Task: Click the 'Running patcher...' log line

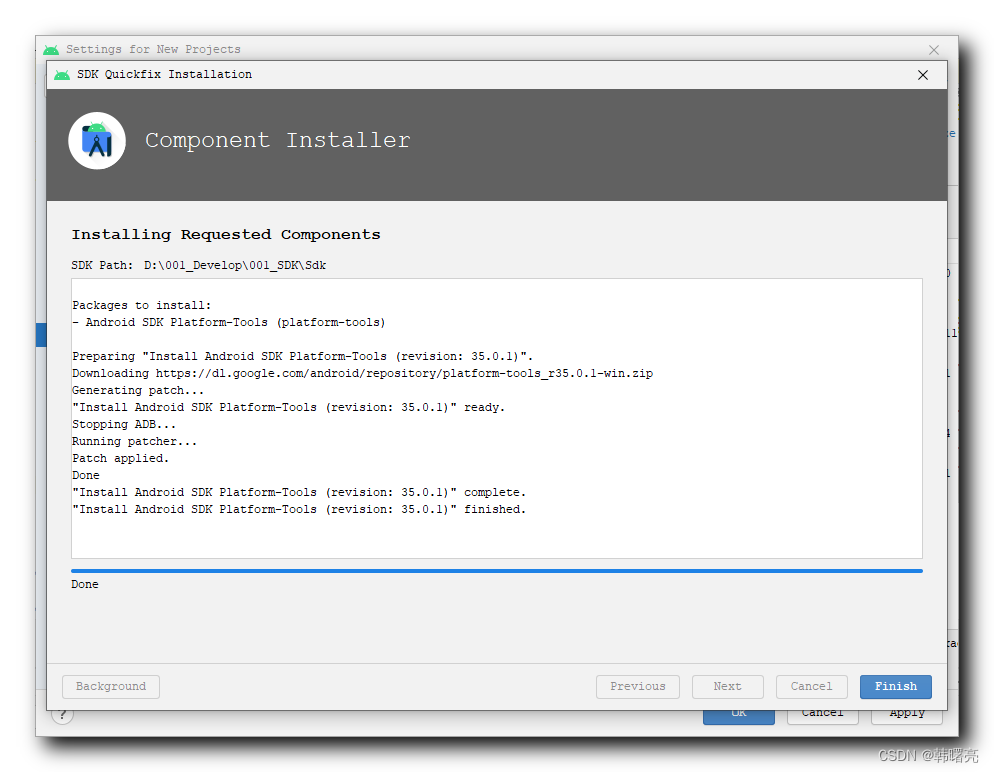Action: 134,441
